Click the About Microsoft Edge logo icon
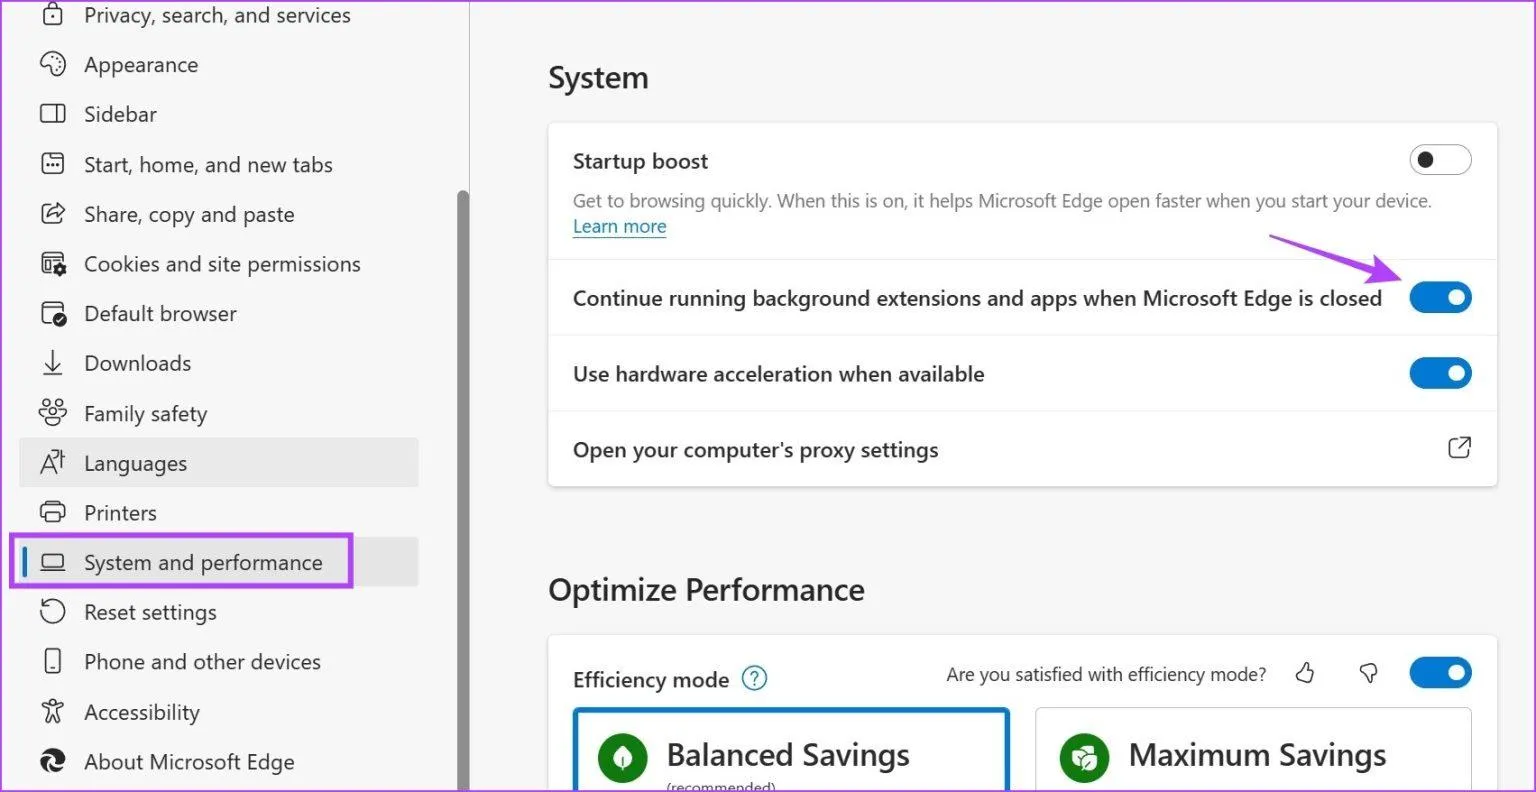1536x792 pixels. [x=53, y=762]
